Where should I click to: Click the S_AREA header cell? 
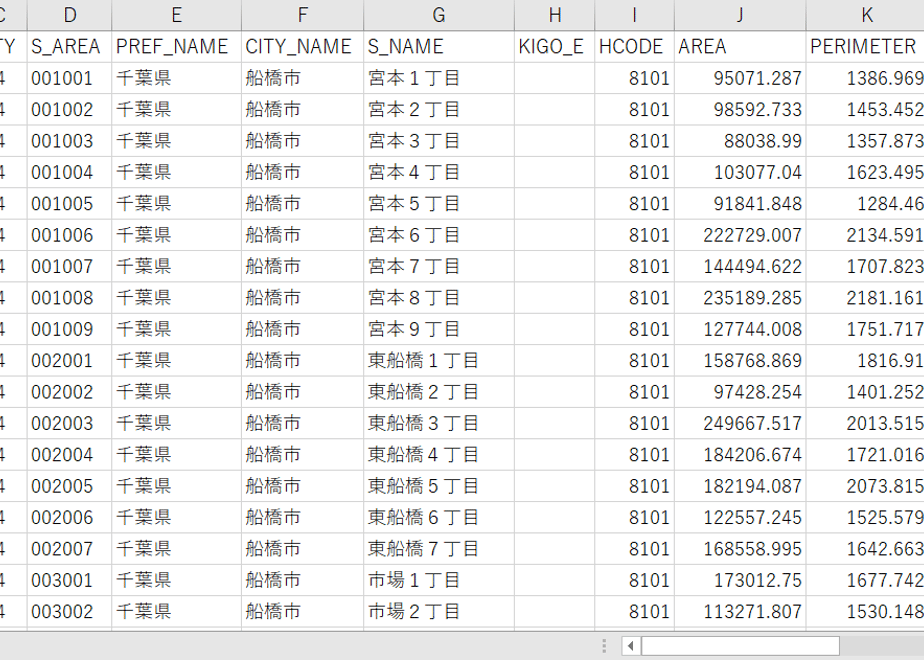70,47
